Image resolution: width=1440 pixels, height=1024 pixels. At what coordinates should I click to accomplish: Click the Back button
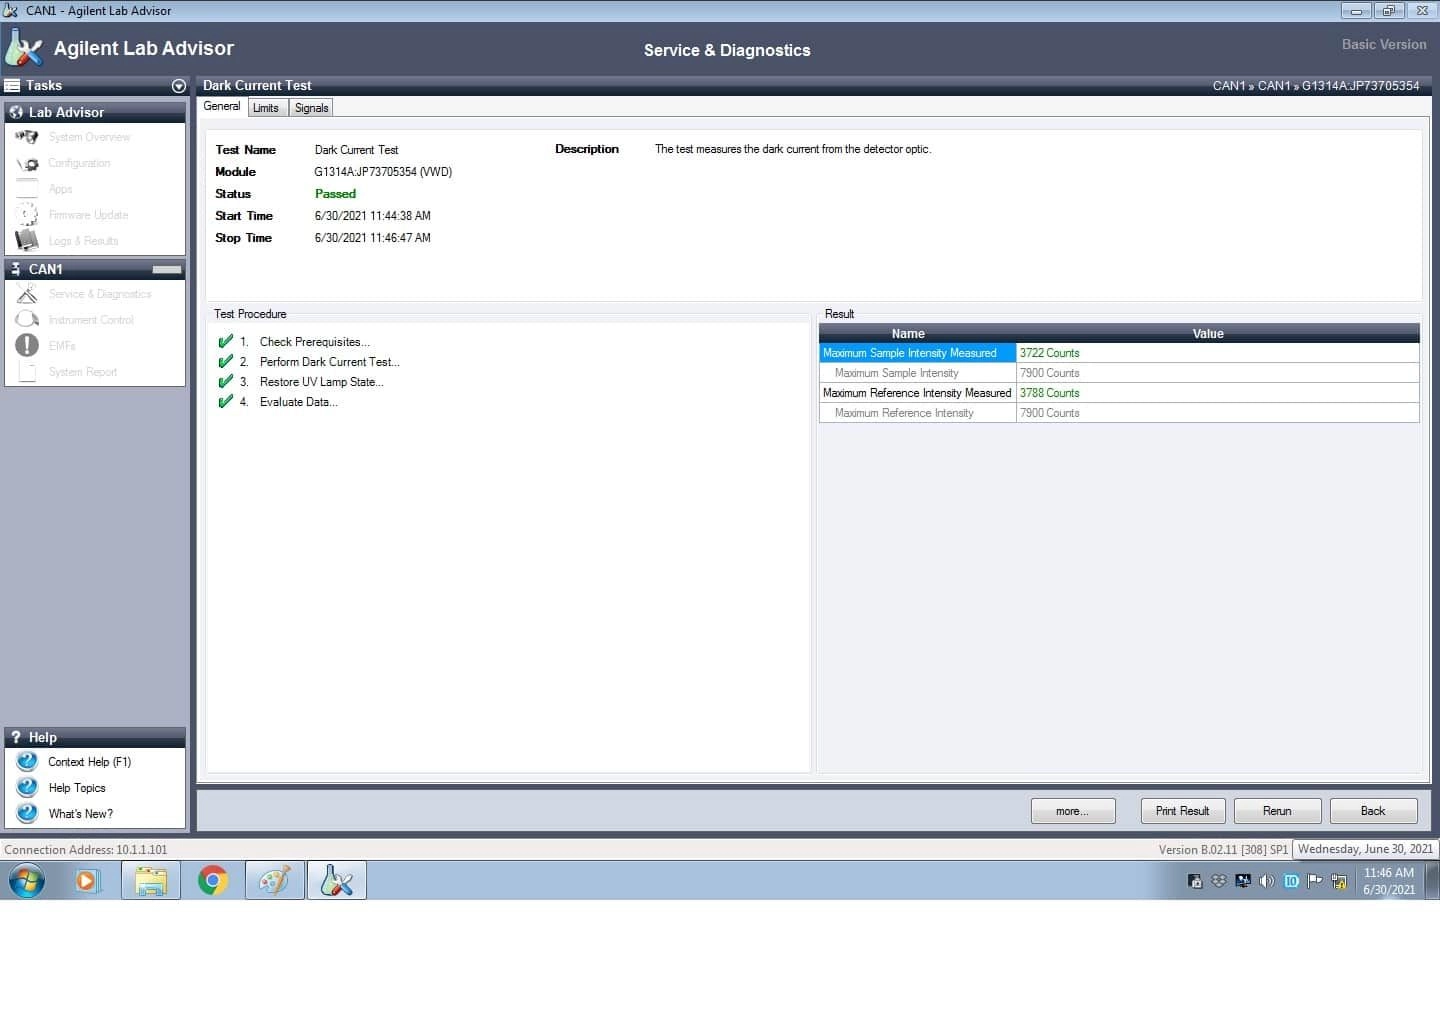point(1373,811)
